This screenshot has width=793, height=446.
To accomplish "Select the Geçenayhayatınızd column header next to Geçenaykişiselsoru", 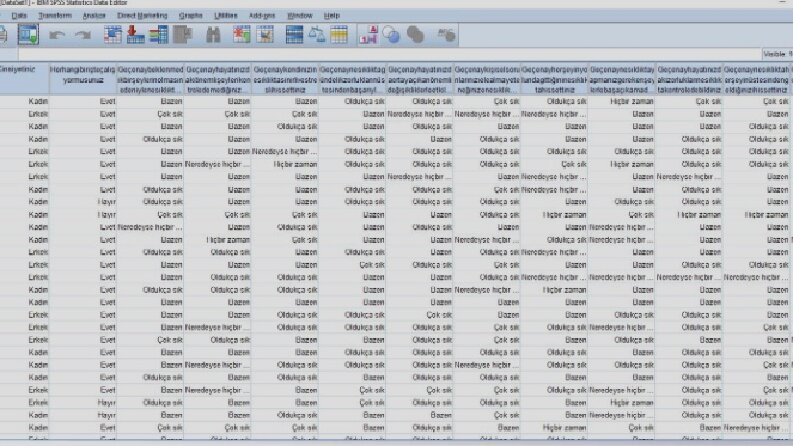I will click(x=420, y=79).
